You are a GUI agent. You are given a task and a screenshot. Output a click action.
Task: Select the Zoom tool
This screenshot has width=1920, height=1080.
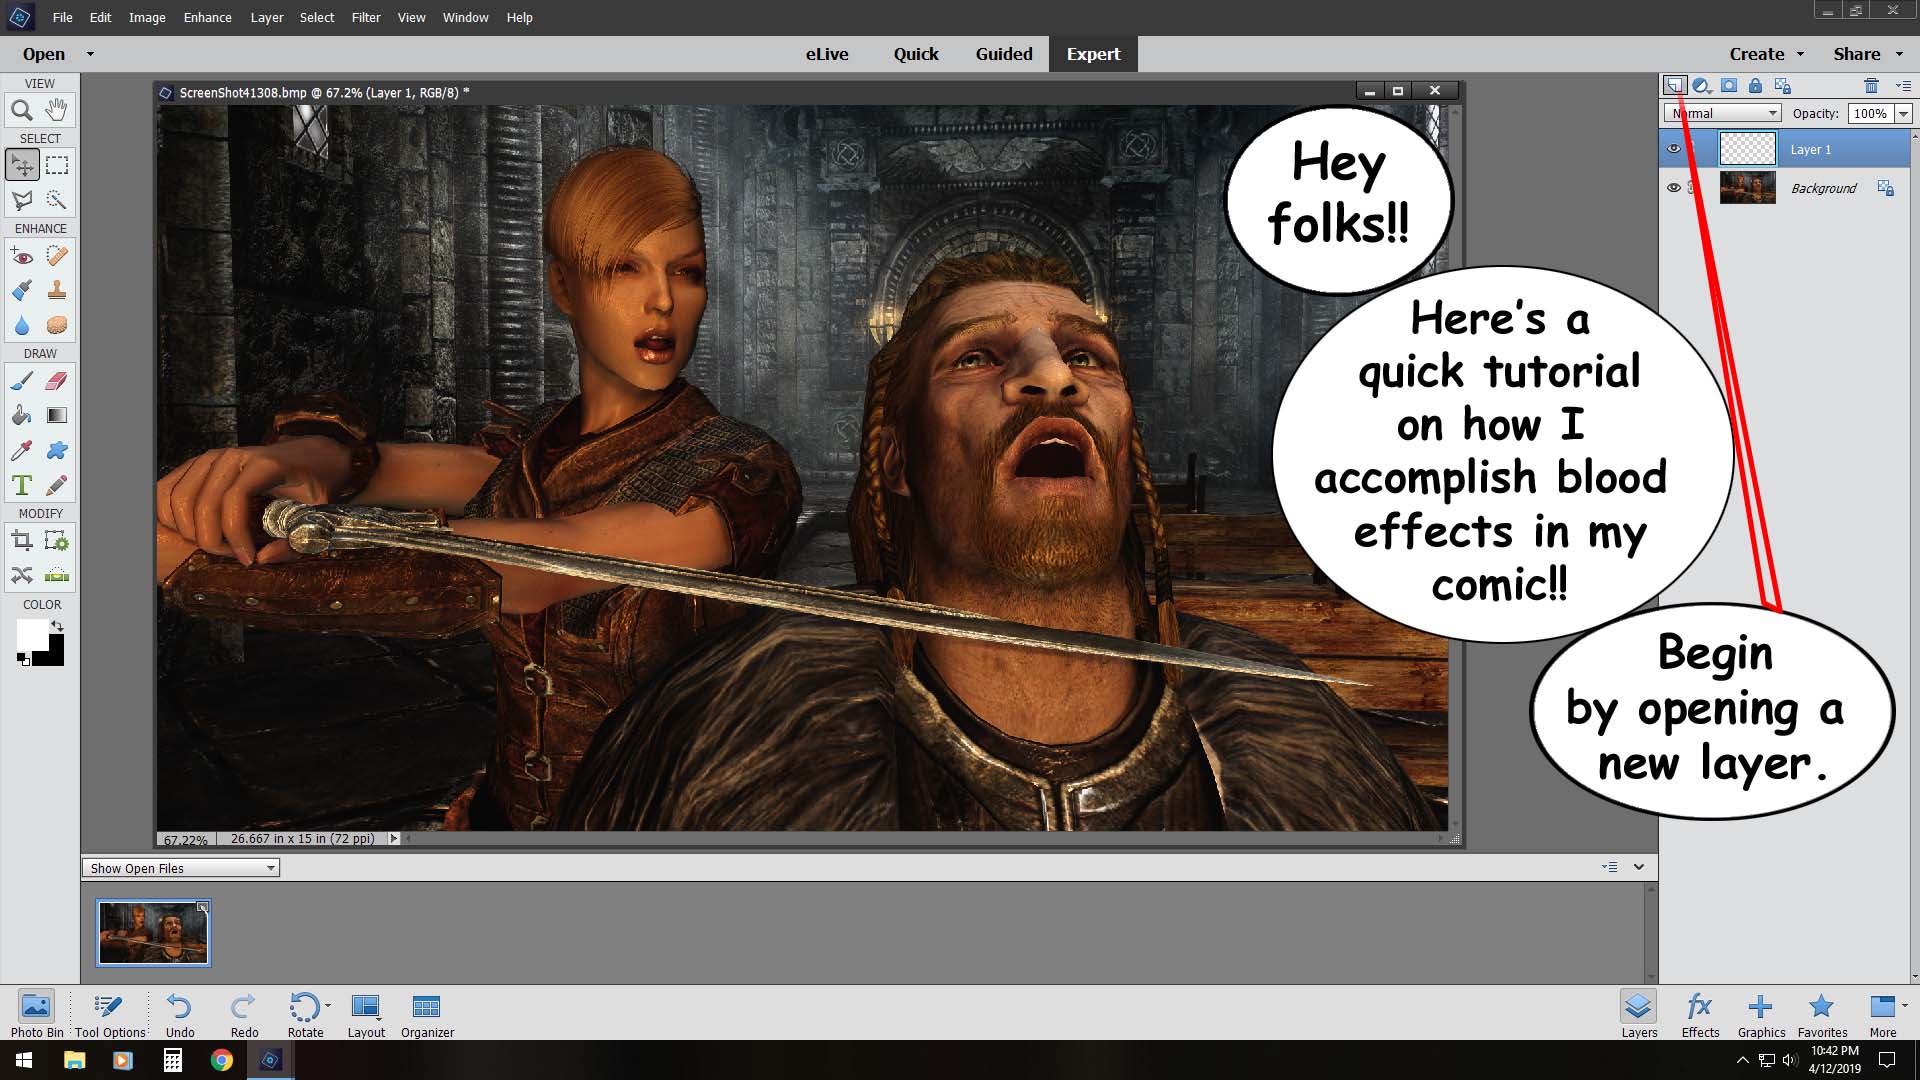pyautogui.click(x=22, y=110)
